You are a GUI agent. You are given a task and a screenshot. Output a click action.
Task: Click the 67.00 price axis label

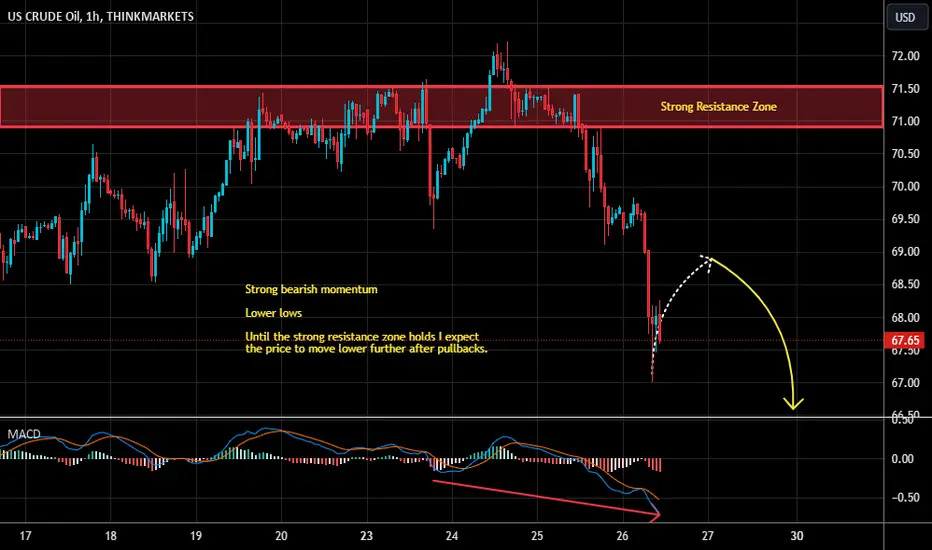(905, 383)
